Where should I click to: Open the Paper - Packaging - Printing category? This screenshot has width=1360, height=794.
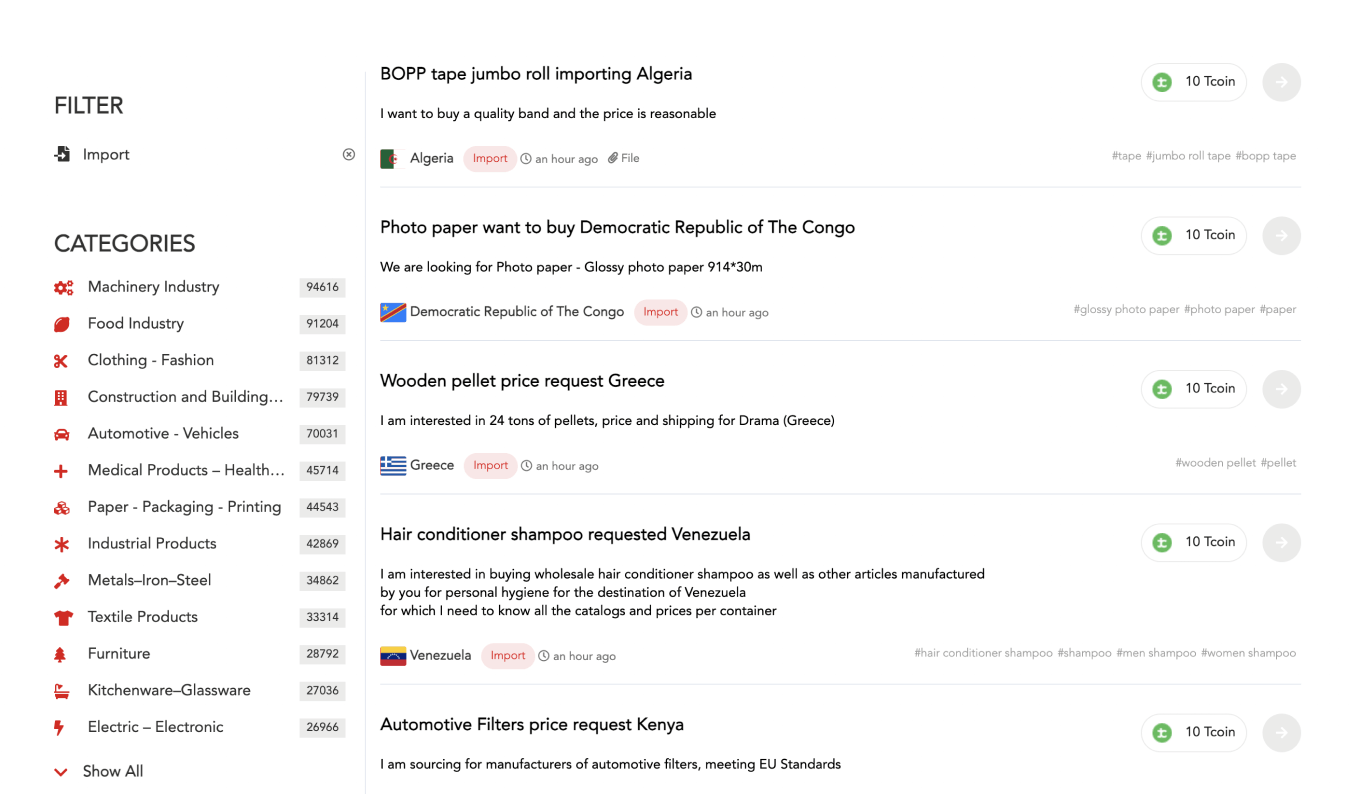pos(184,507)
